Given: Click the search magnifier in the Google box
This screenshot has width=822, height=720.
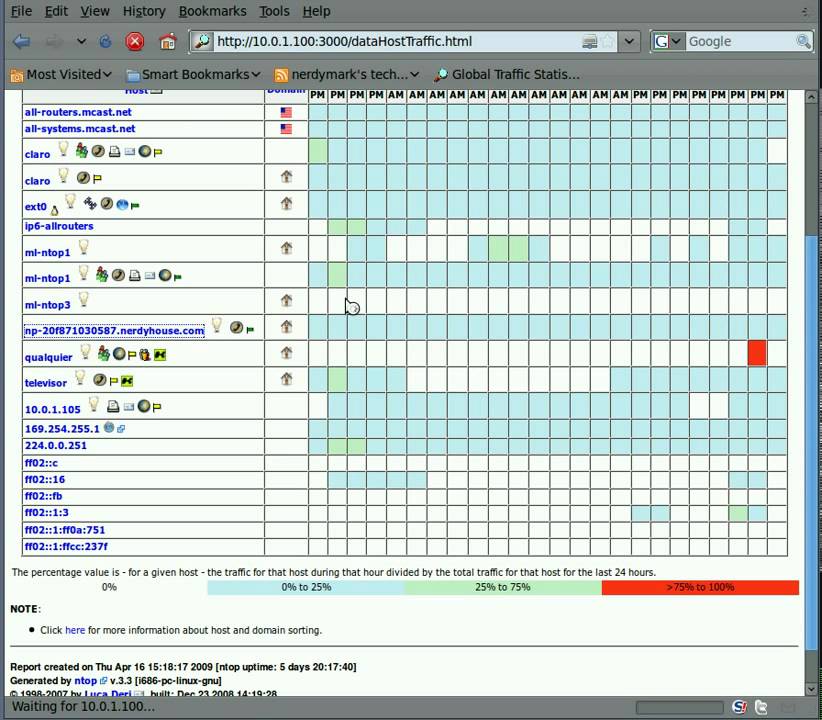Looking at the screenshot, I should click(x=803, y=41).
